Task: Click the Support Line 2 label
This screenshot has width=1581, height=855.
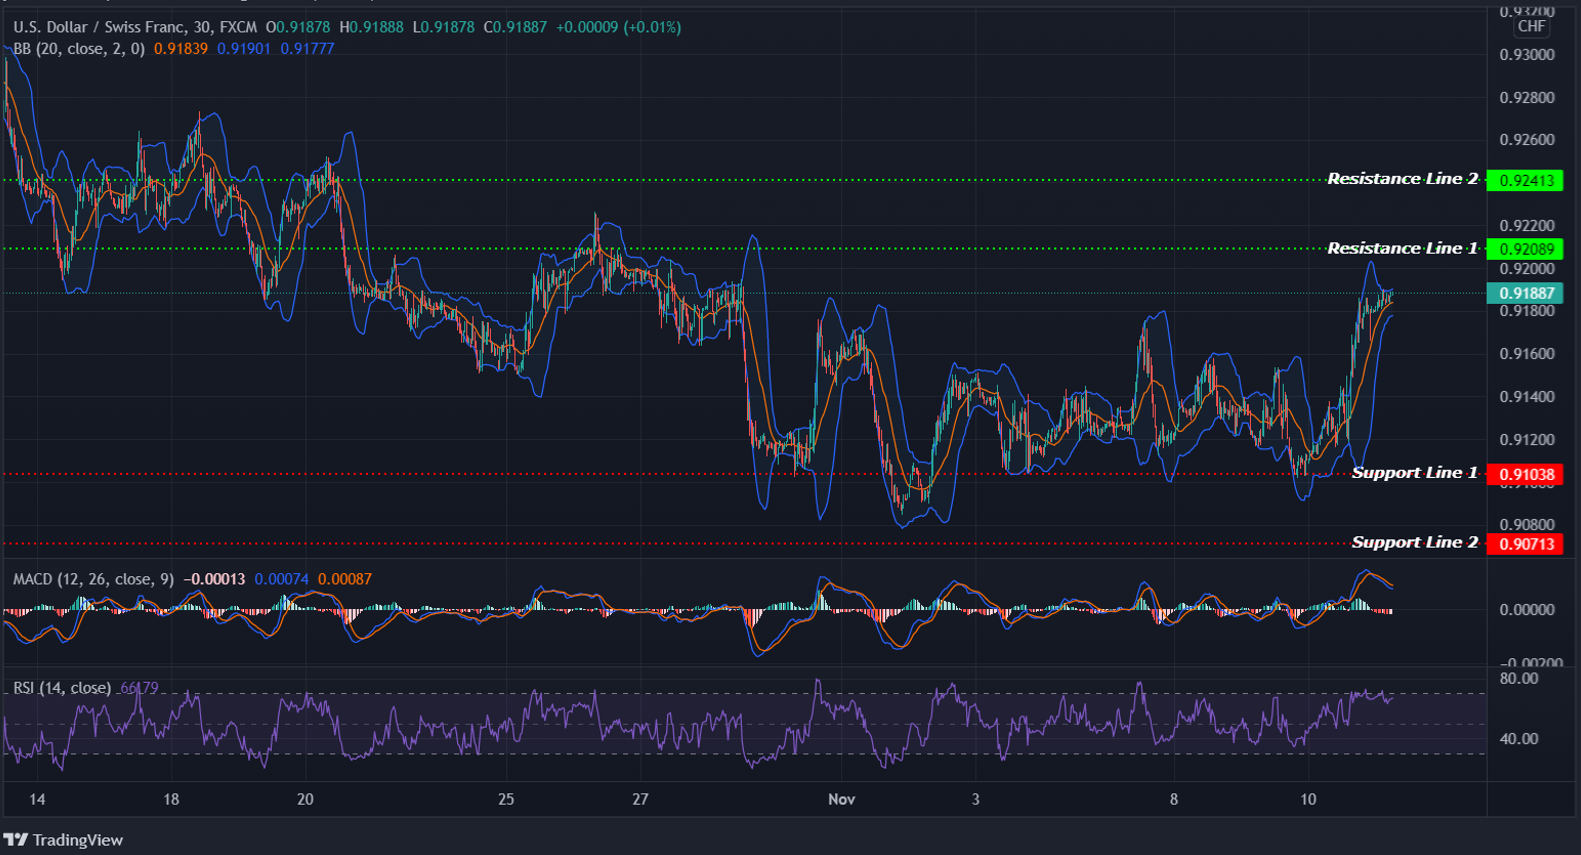Action: pyautogui.click(x=1414, y=542)
